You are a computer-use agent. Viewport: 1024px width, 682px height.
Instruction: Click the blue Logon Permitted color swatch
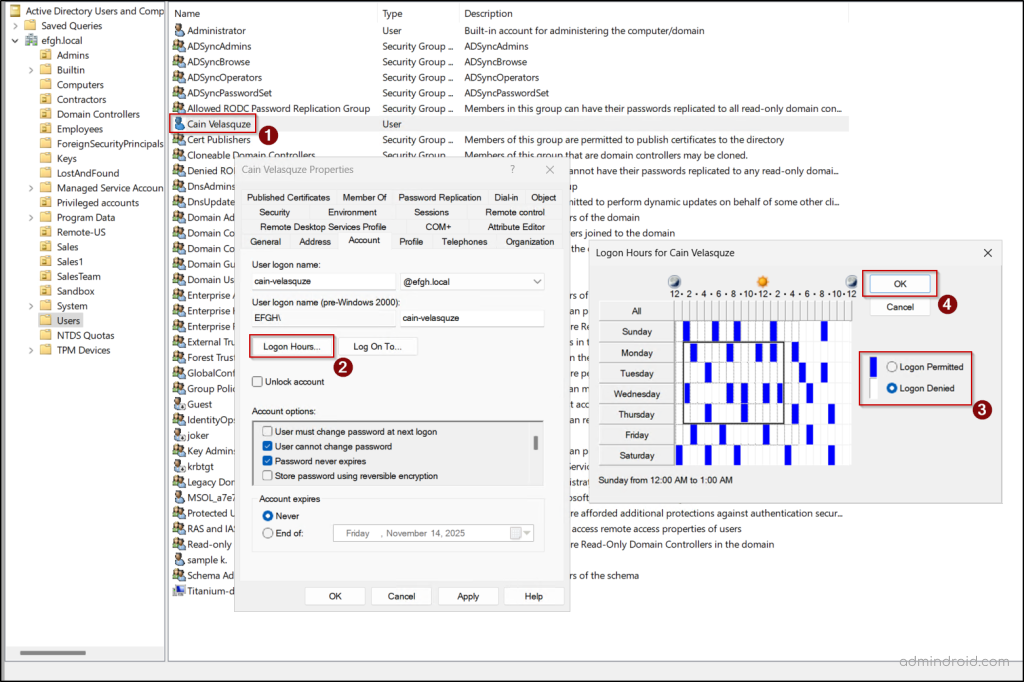873,367
